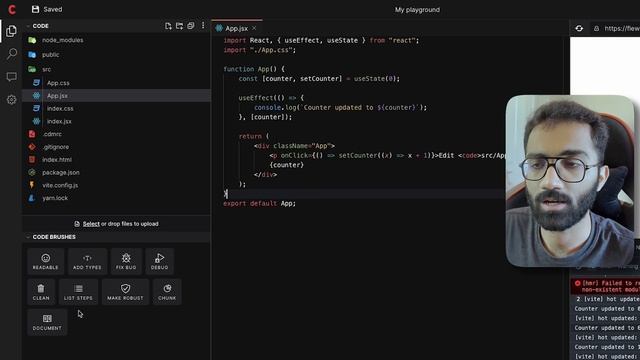Click the webcam video overlay
640x360 pixels.
pyautogui.click(x=570, y=181)
